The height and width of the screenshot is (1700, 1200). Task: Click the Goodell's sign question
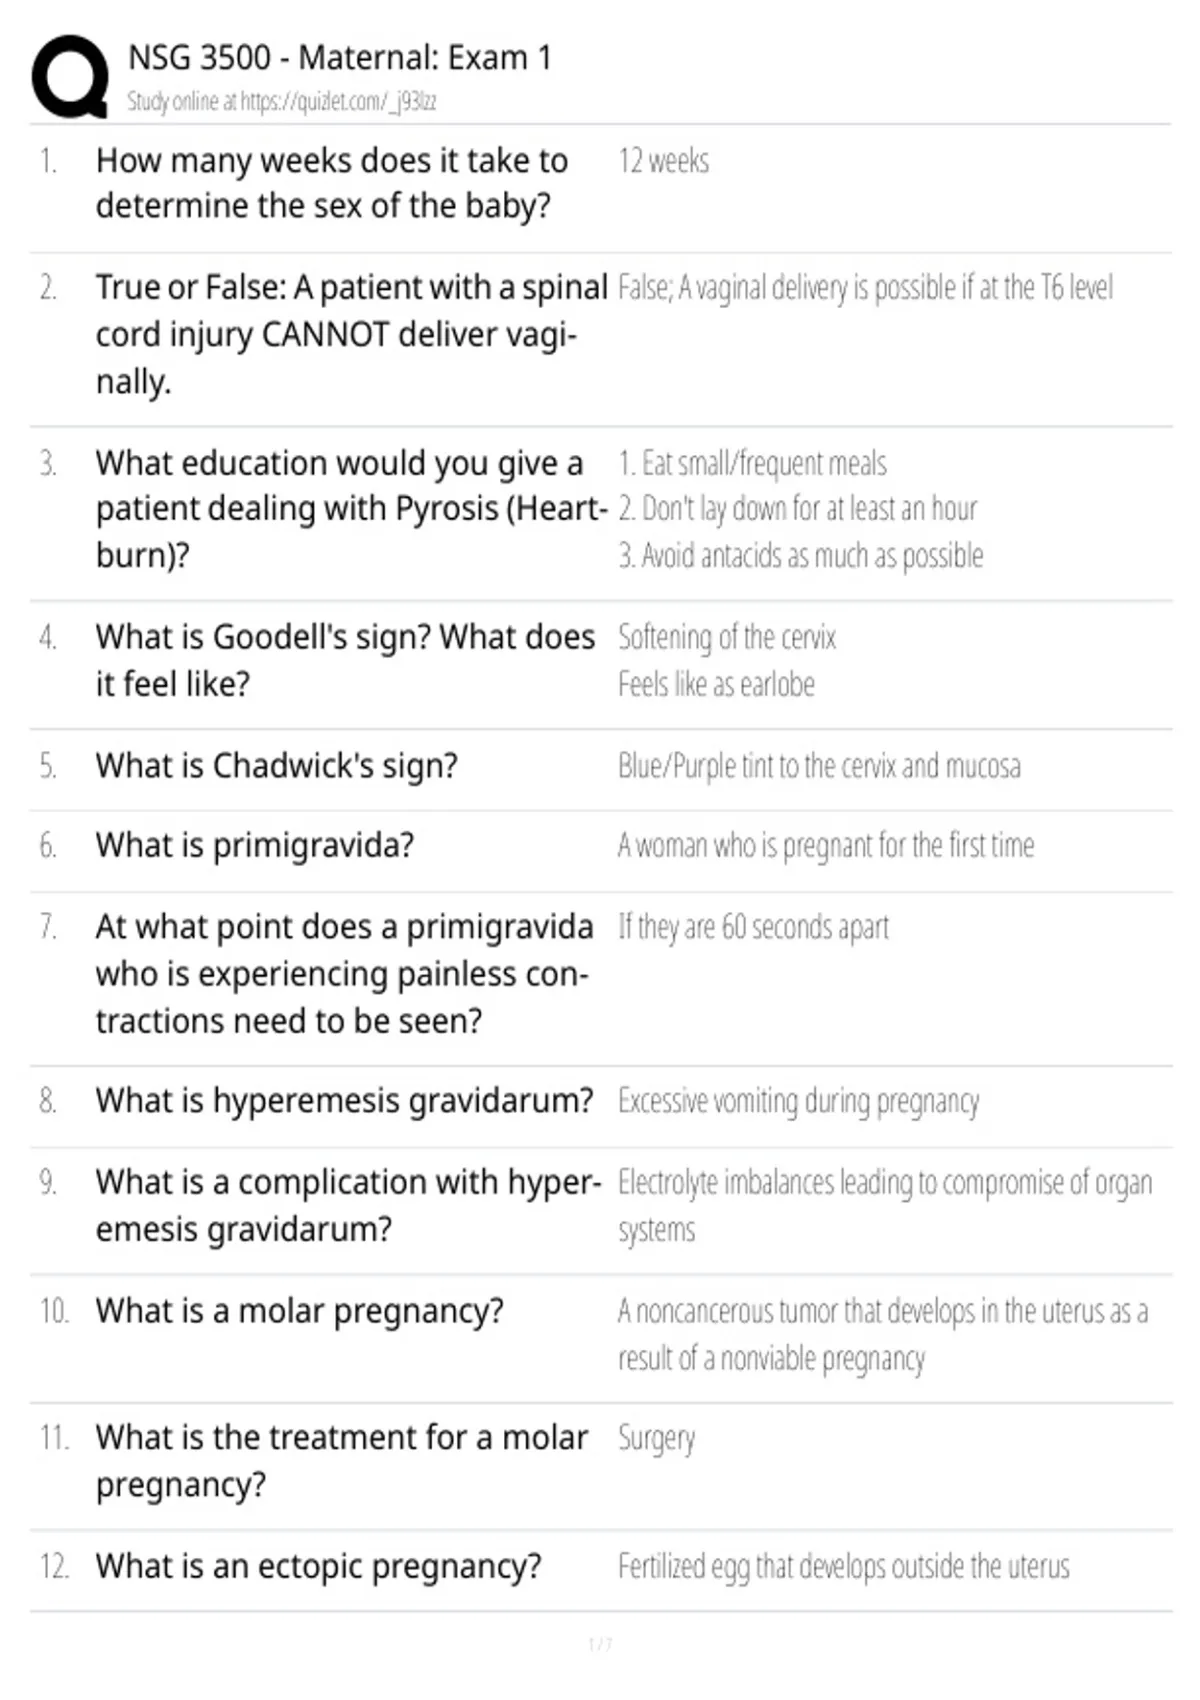(345, 660)
